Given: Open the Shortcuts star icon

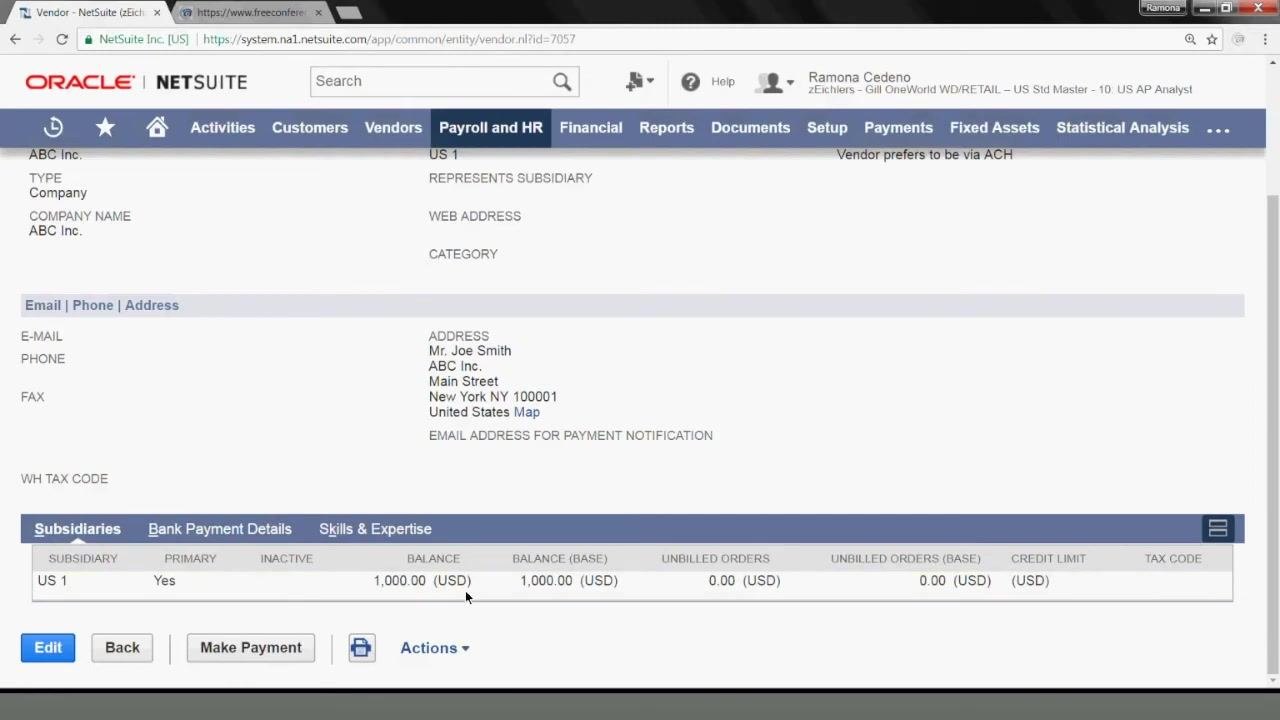Looking at the screenshot, I should pyautogui.click(x=105, y=127).
